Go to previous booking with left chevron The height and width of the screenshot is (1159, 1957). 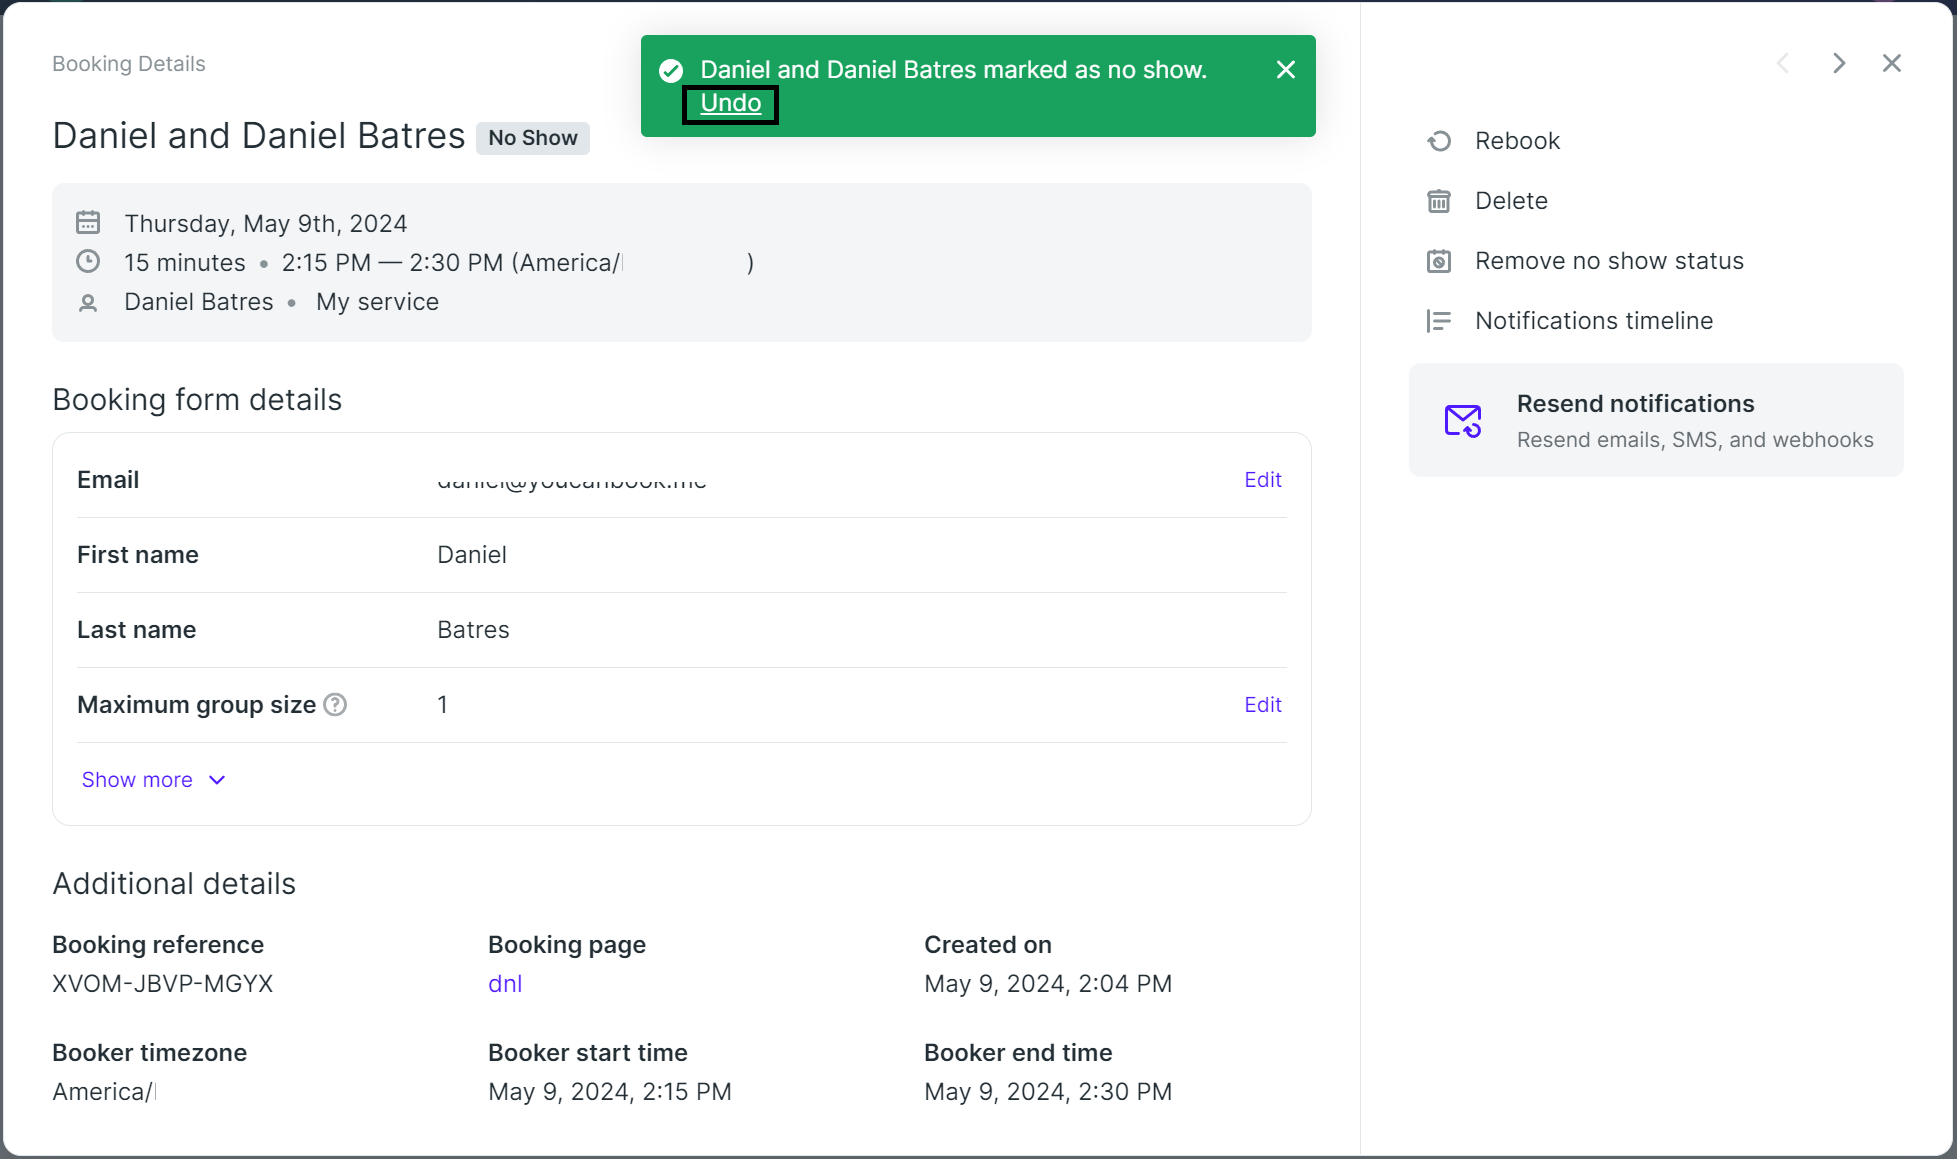pyautogui.click(x=1783, y=63)
